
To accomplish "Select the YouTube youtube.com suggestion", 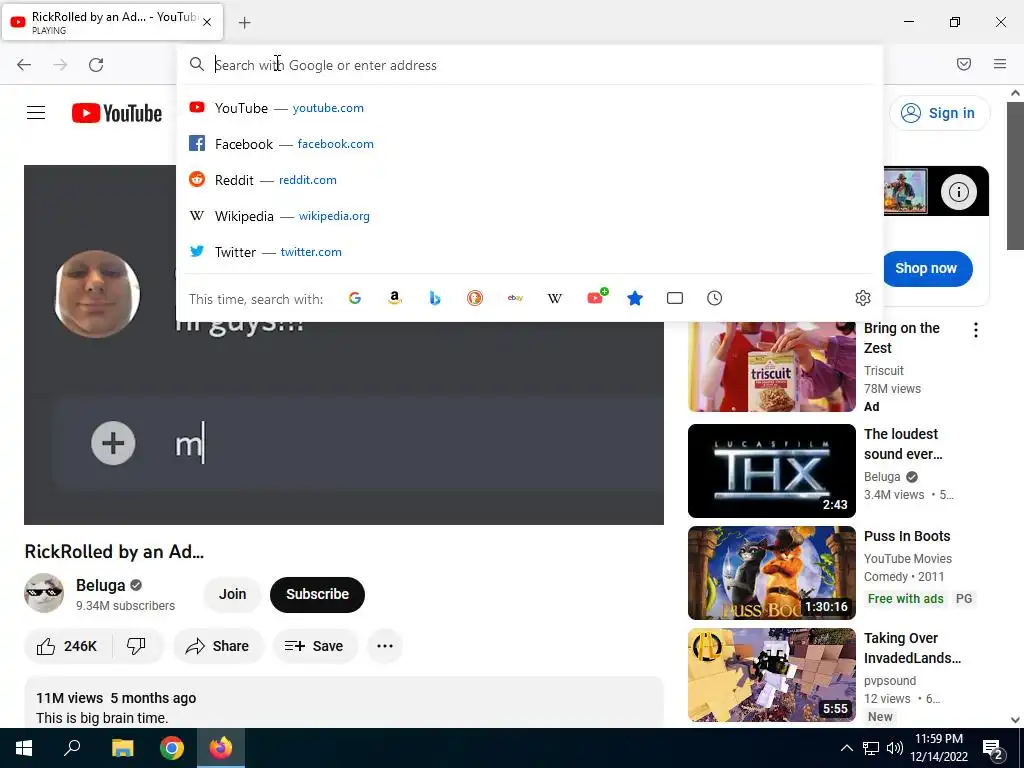I will (529, 108).
